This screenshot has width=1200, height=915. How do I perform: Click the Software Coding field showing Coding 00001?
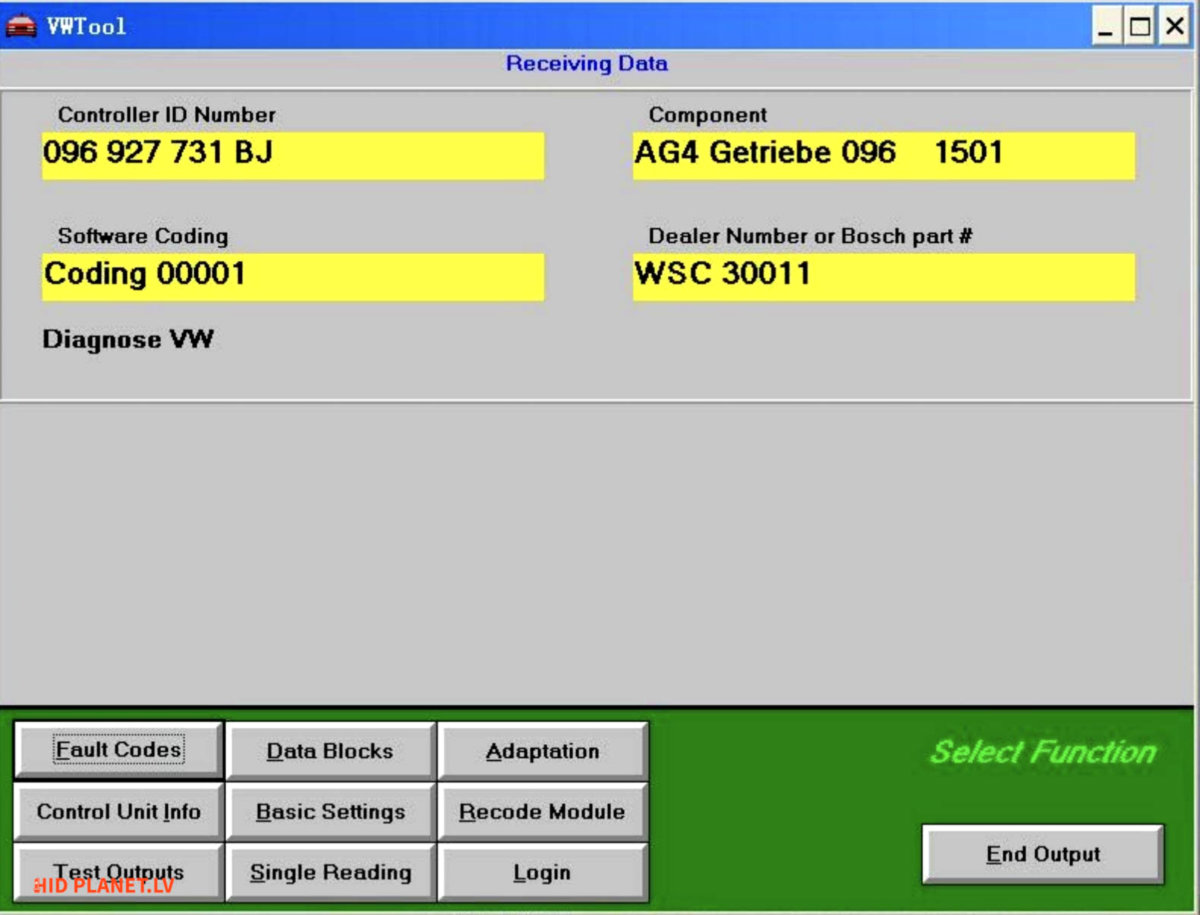click(x=291, y=277)
